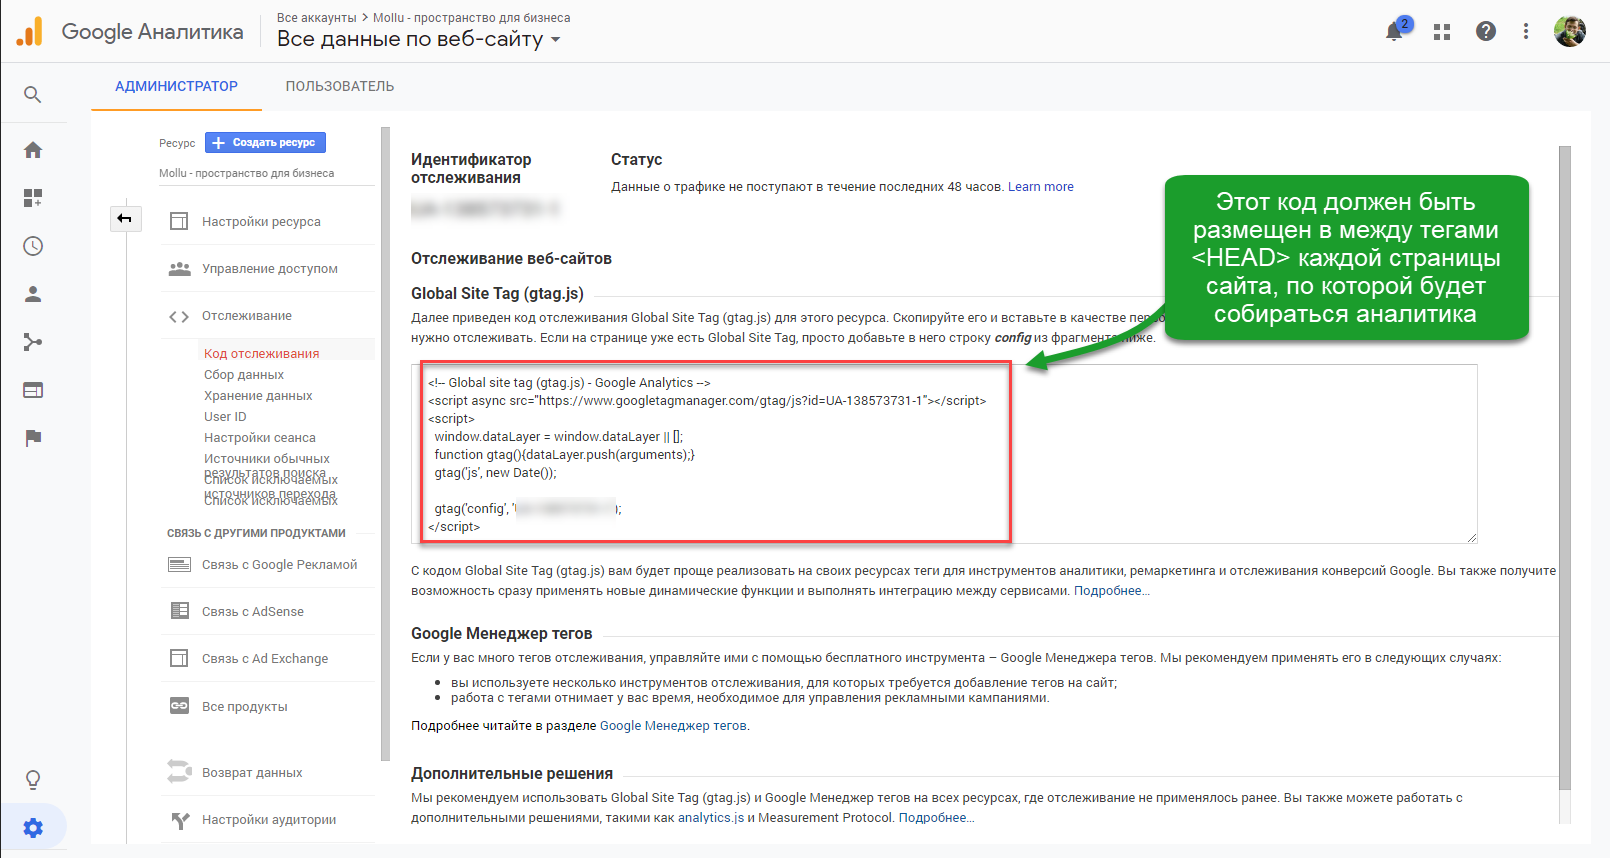Image resolution: width=1610 pixels, height=858 pixels.
Task: Open the three-dot more options menu
Action: 1526,31
